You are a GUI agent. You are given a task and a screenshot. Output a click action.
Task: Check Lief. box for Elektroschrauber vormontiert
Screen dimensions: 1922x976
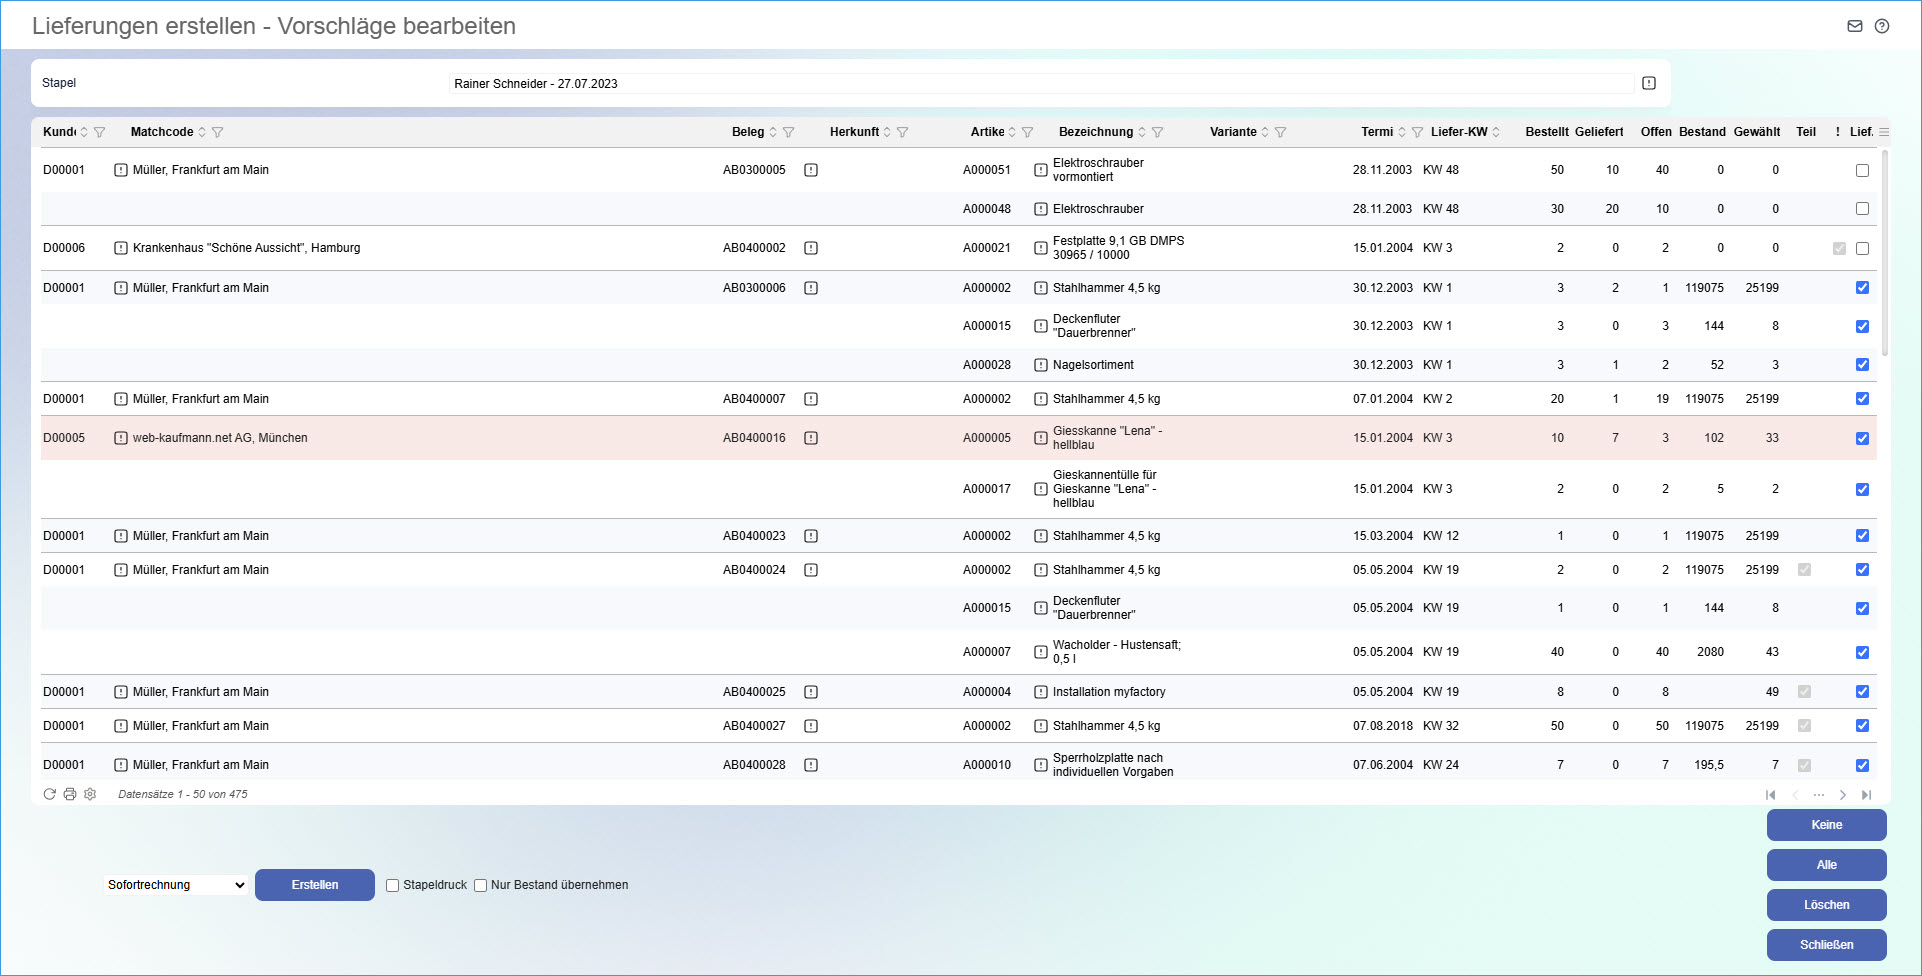[1862, 170]
